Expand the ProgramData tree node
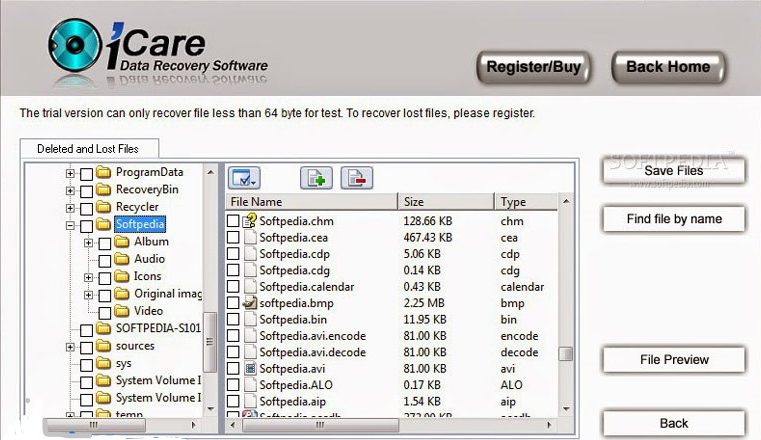The width and height of the screenshot is (761, 440). 70,173
